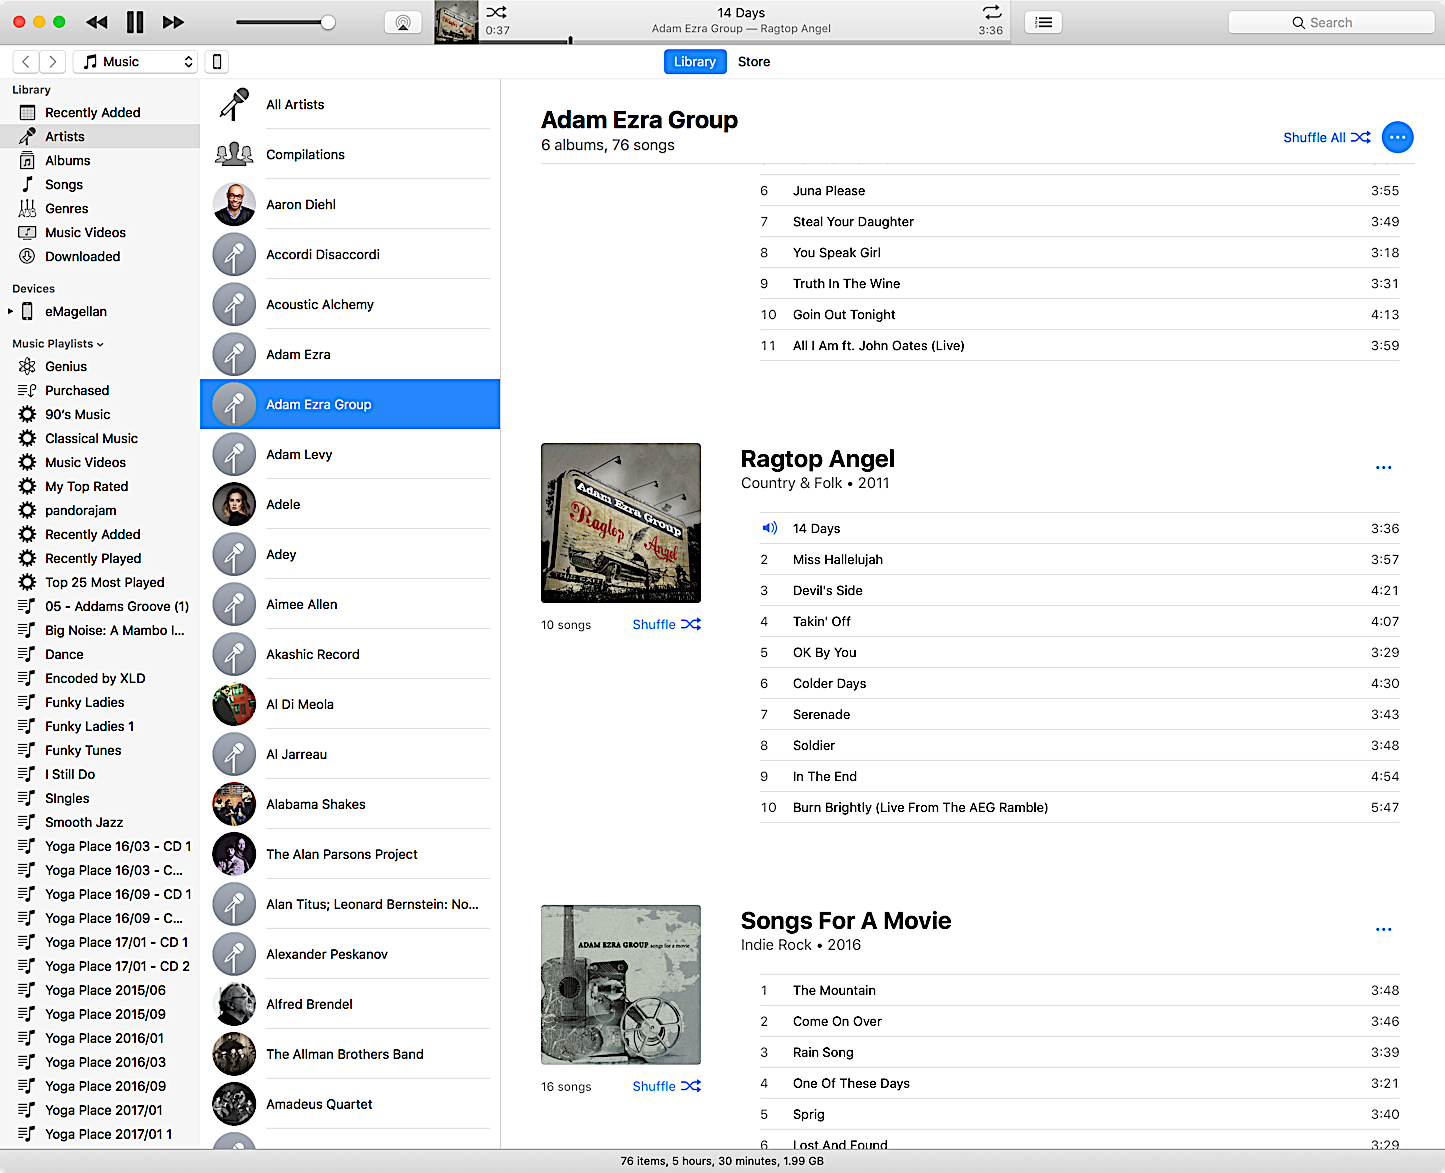The image size is (1445, 1173).
Task: Select The Alan Parsons Project
Action: 350,854
